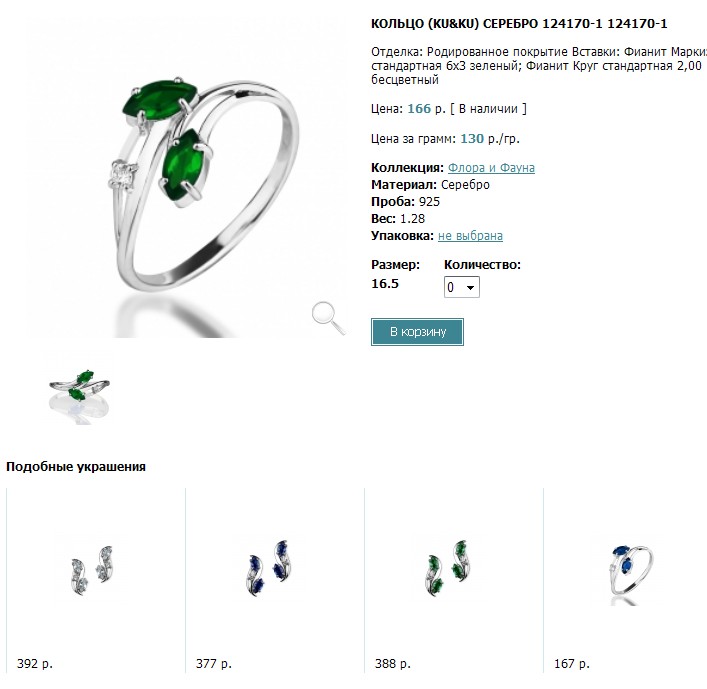Click the magnifying glass zoom icon
This screenshot has width=707, height=689.
pyautogui.click(x=329, y=318)
